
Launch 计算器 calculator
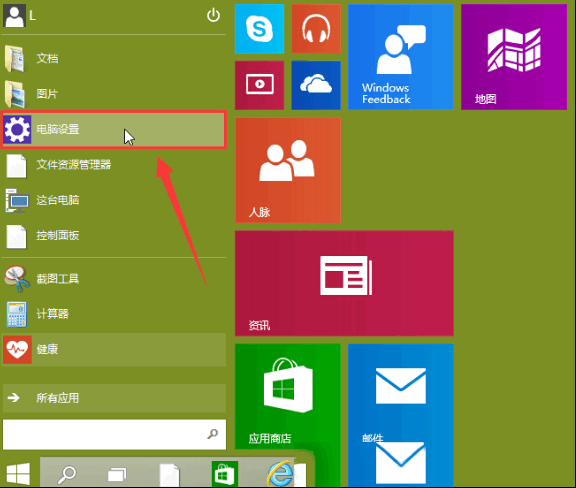point(114,314)
